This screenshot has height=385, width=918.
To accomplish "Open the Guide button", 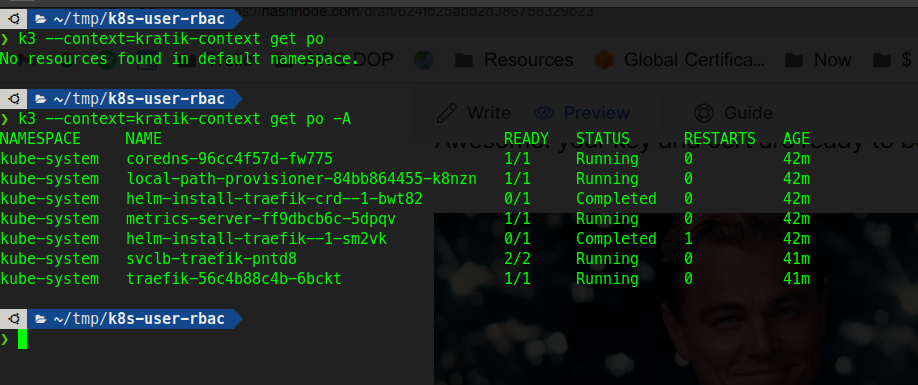I will point(733,113).
